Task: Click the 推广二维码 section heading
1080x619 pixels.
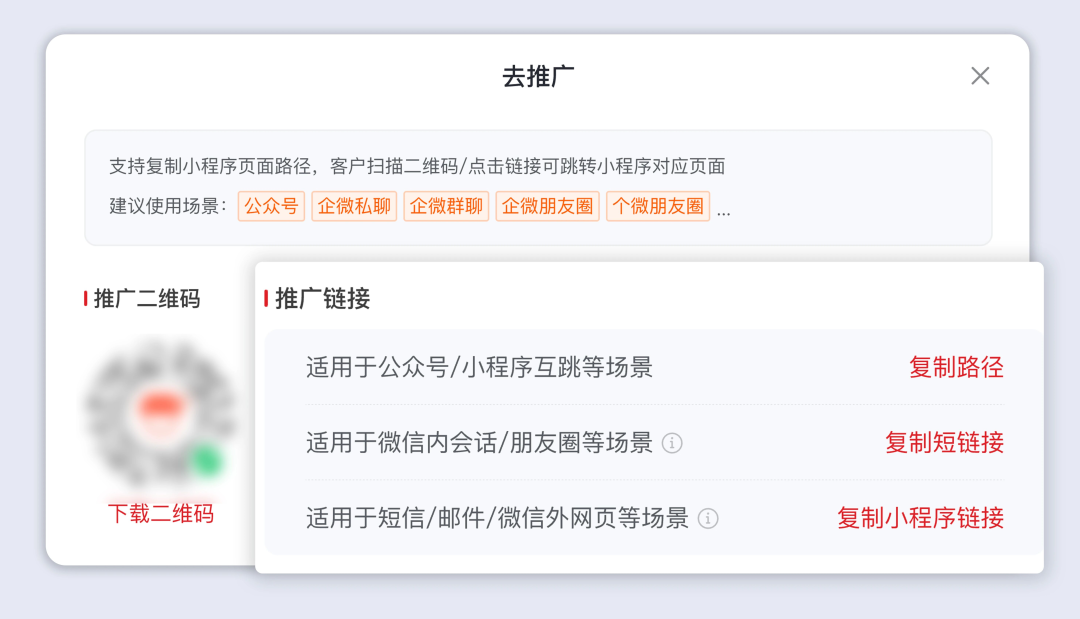Action: coord(146,298)
